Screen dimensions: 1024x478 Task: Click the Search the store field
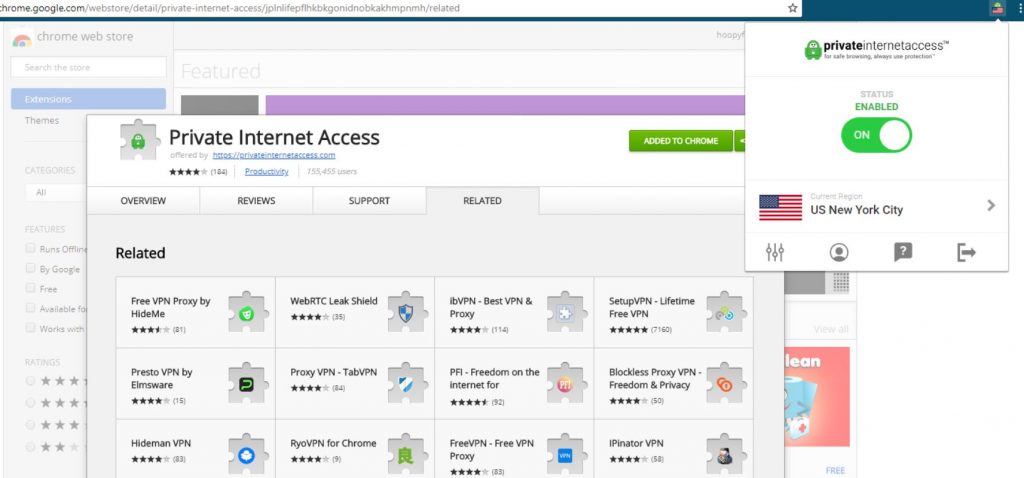pyautogui.click(x=89, y=67)
